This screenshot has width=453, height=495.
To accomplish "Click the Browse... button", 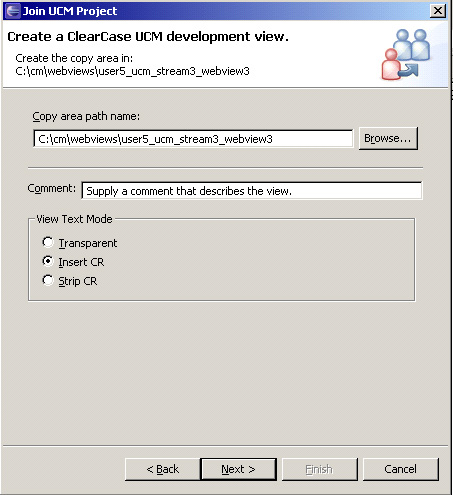I will pos(388,138).
